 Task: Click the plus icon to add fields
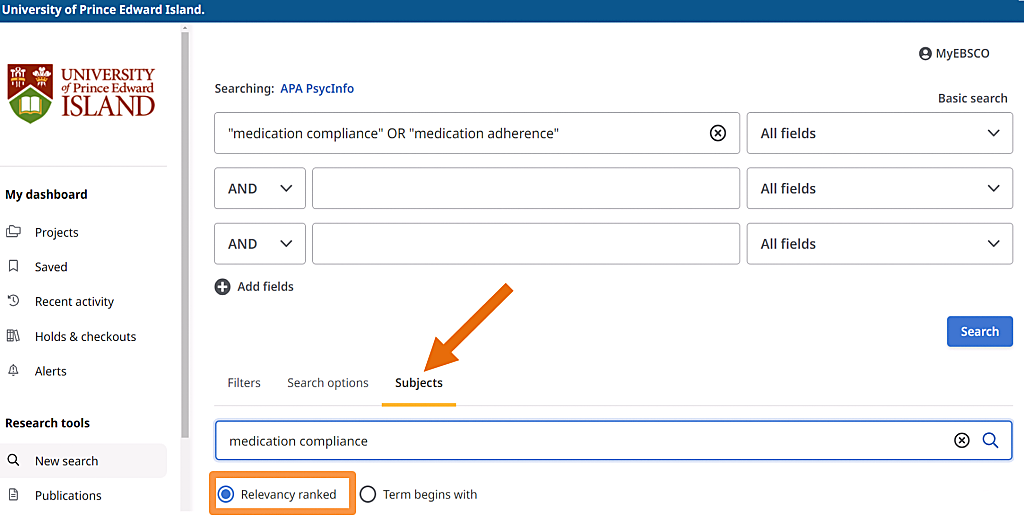[222, 287]
